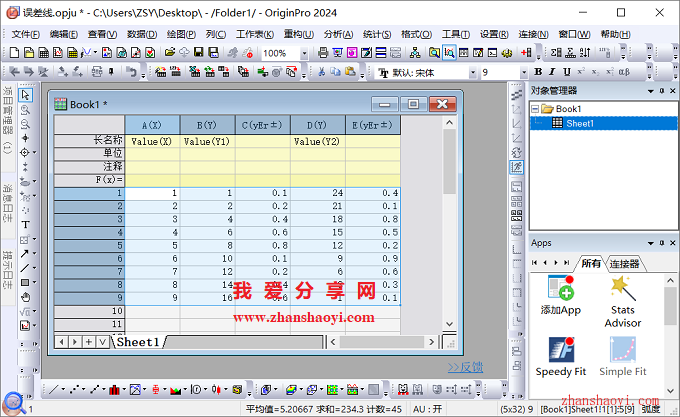The width and height of the screenshot is (680, 417).
Task: Launch the Stats Advisor app
Action: (623, 302)
